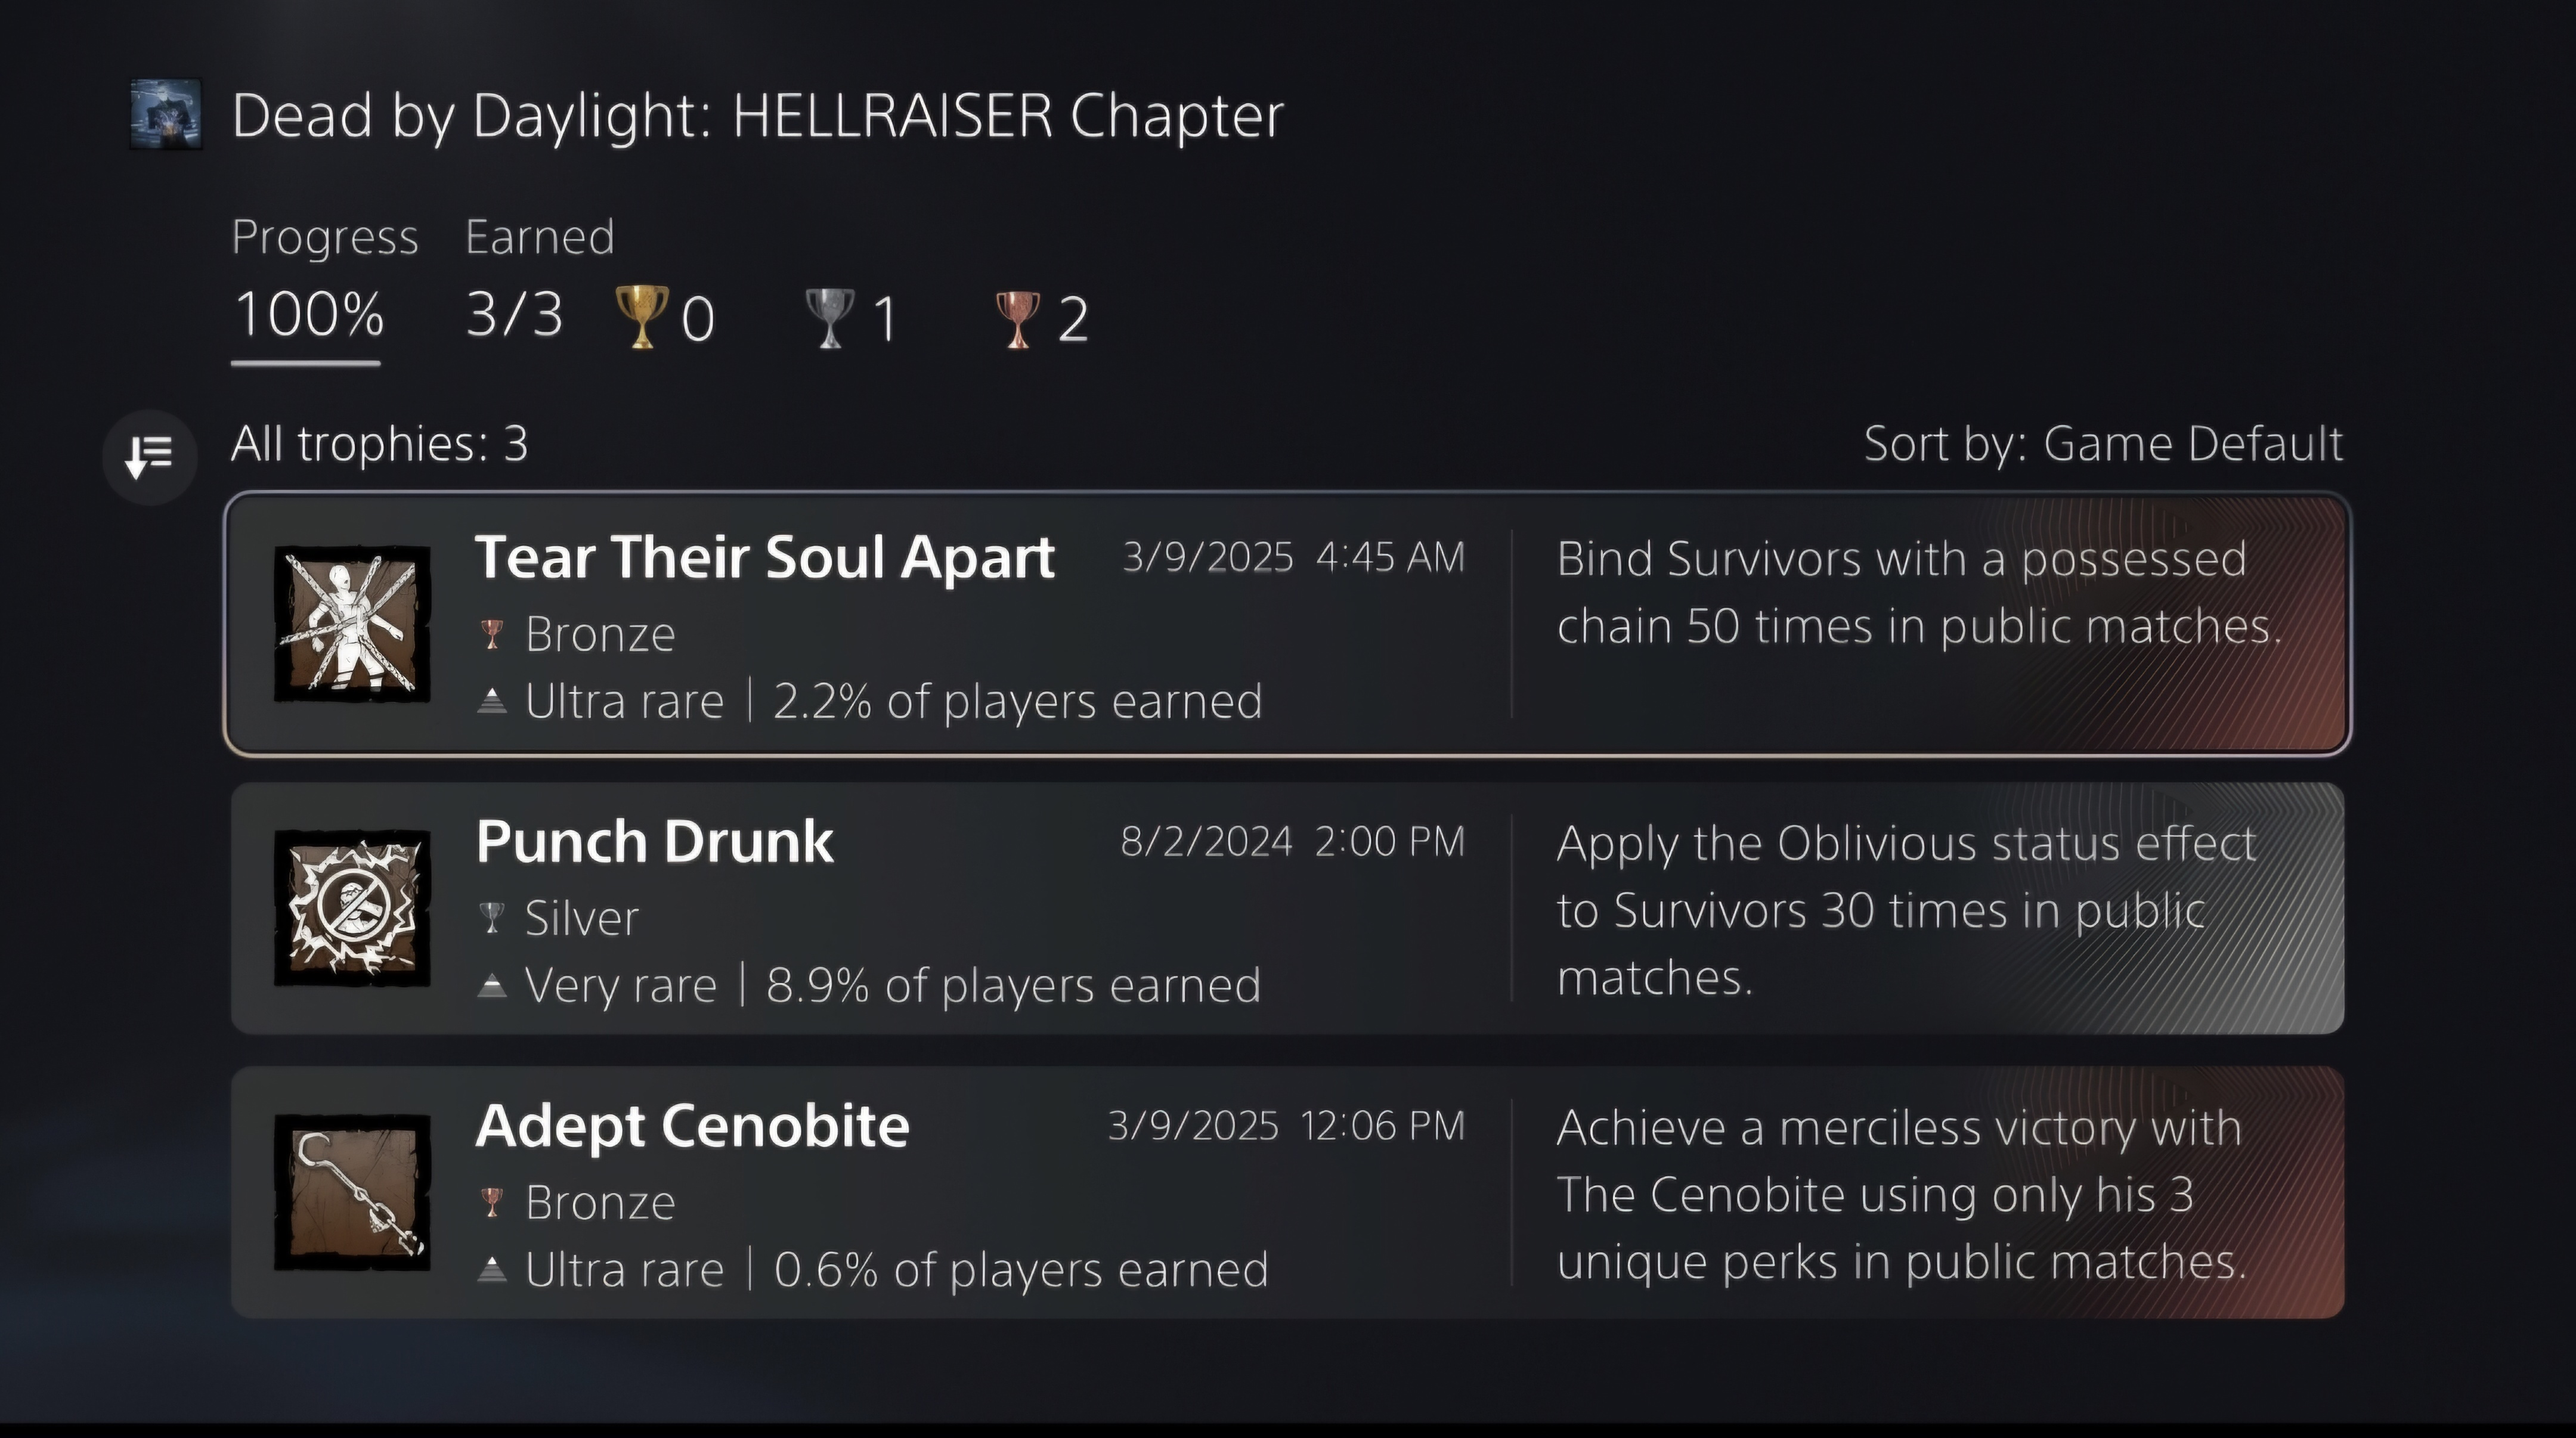Click the All trophies: 3 label
The height and width of the screenshot is (1438, 2576).
[379, 443]
